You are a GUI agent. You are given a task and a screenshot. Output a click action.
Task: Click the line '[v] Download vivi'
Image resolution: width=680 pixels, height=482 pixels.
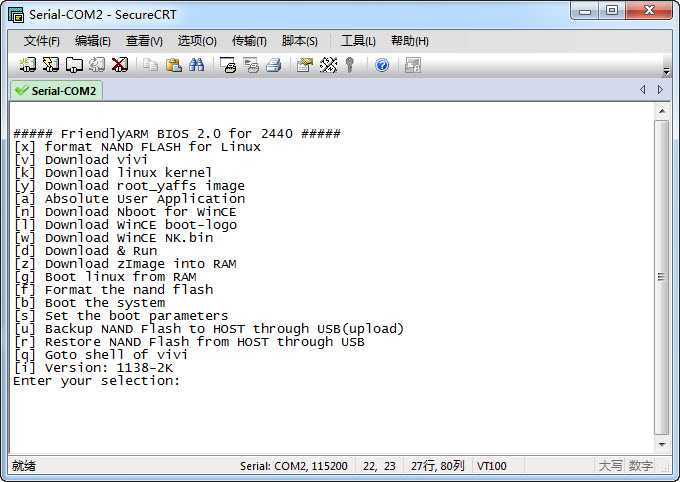[81, 160]
